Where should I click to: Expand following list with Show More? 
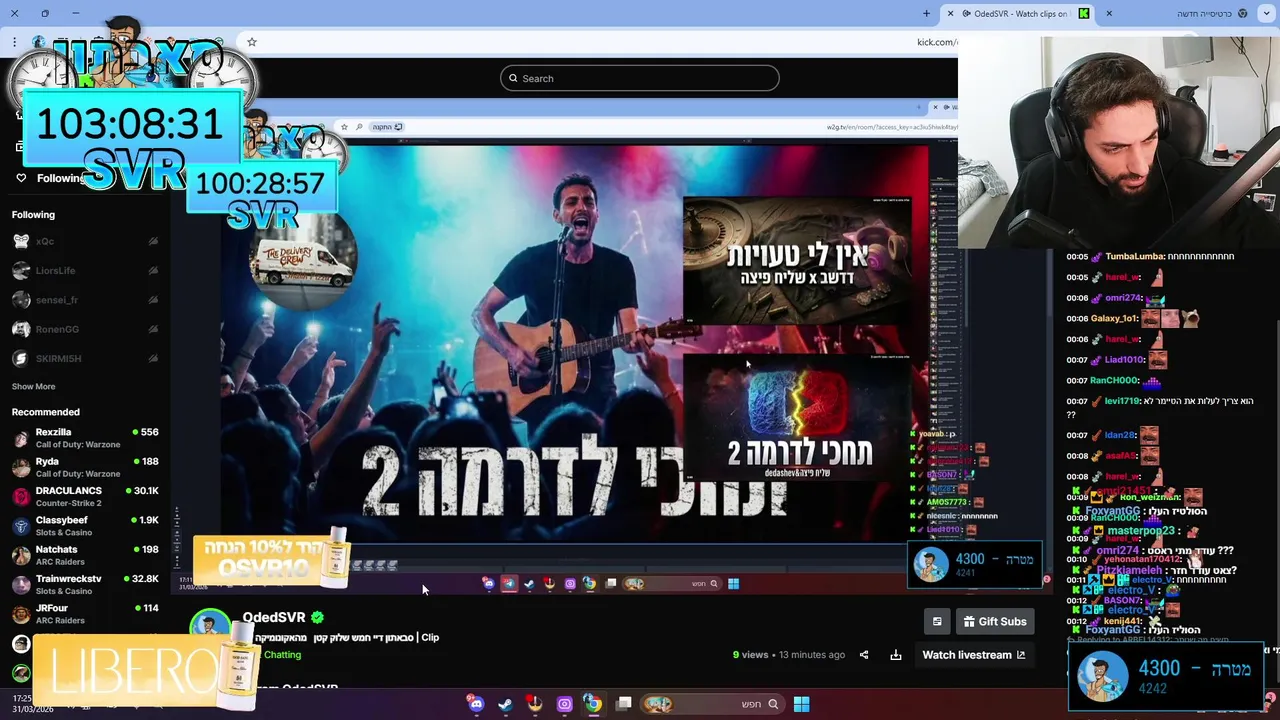(x=34, y=386)
